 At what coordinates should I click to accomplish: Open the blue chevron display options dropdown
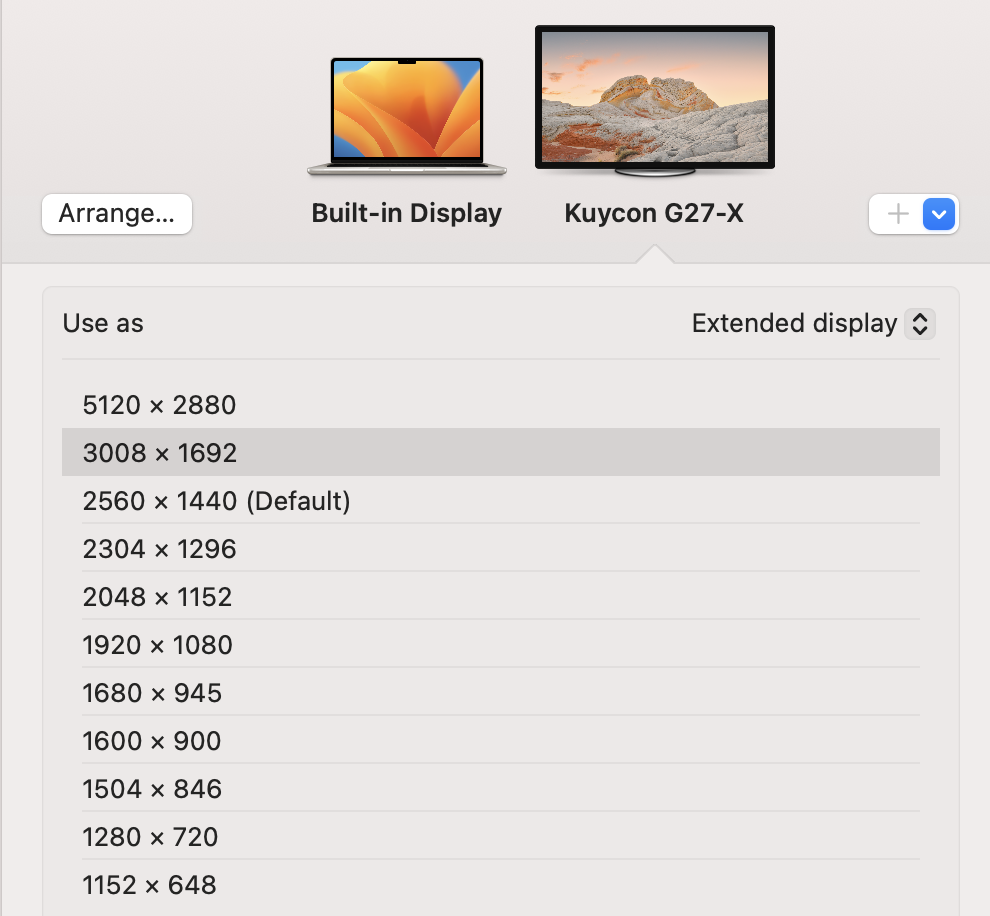click(x=939, y=214)
